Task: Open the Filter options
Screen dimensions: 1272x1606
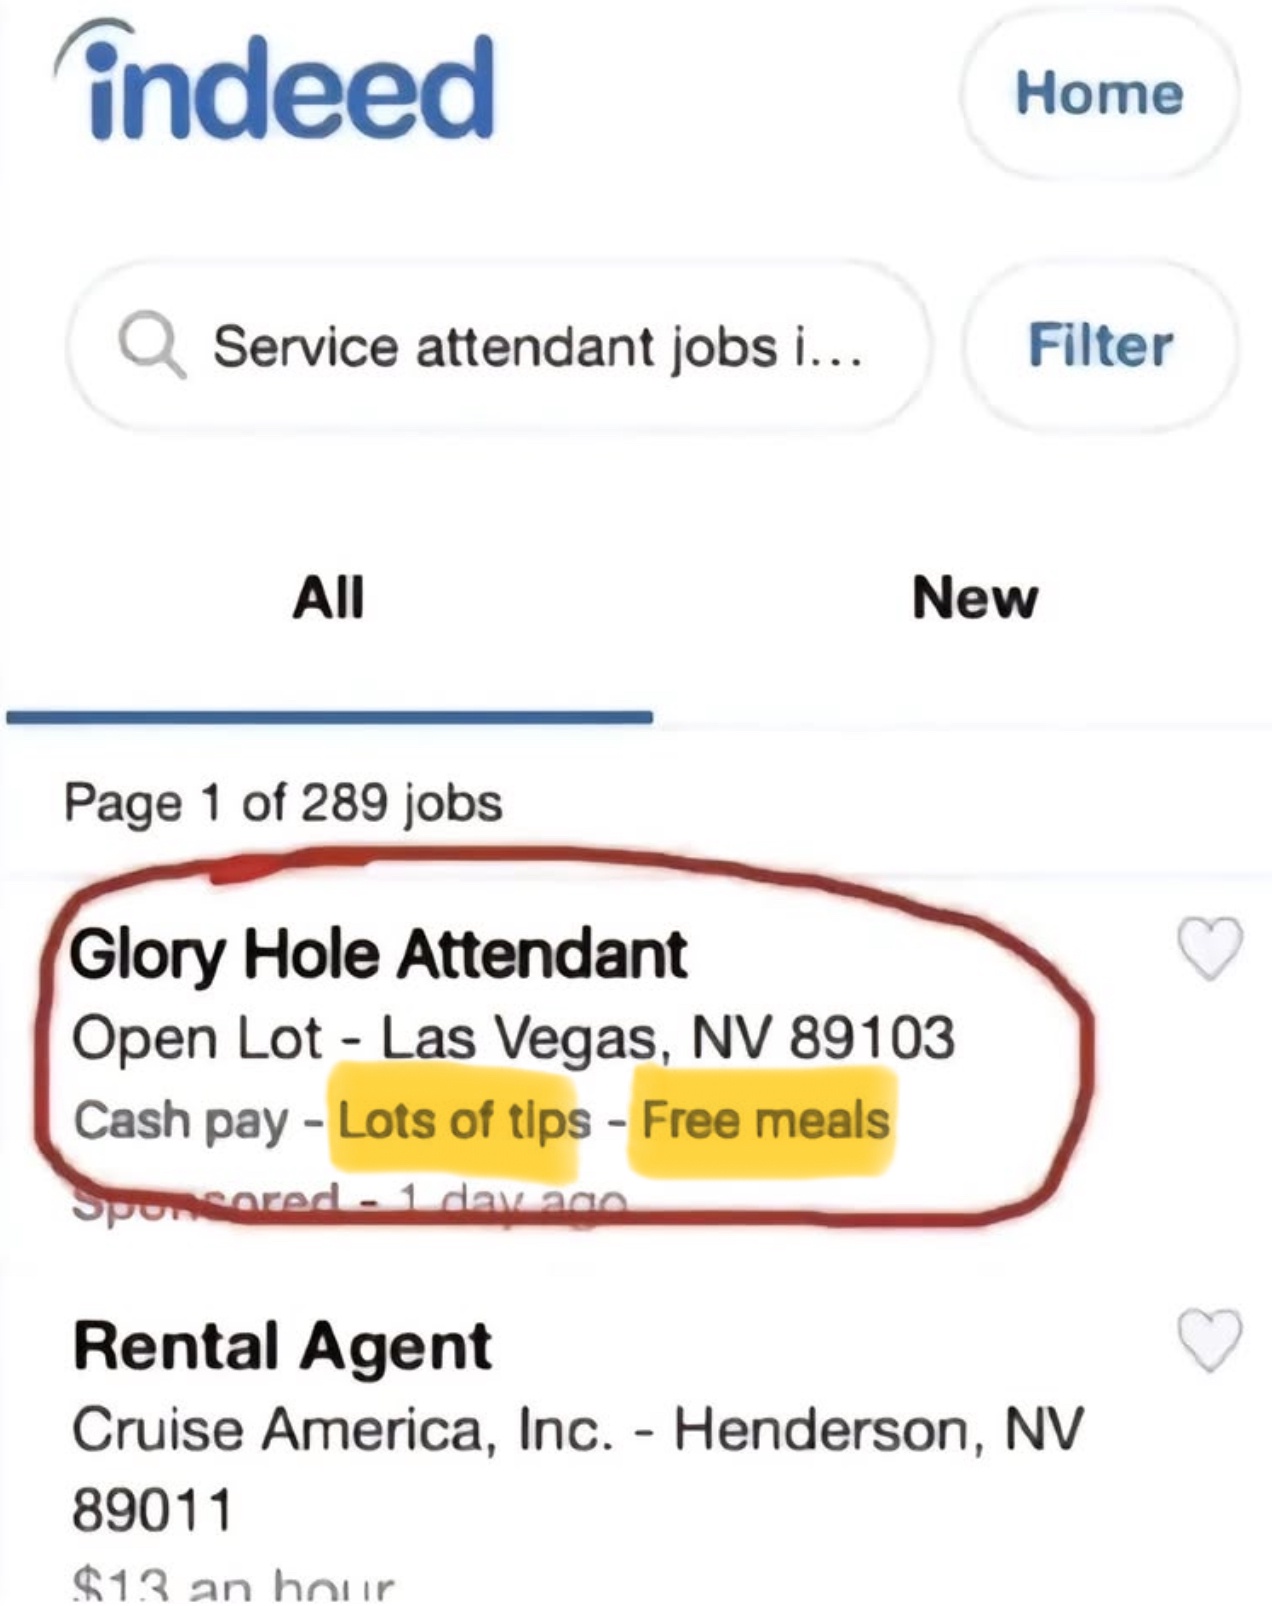Action: 1100,346
